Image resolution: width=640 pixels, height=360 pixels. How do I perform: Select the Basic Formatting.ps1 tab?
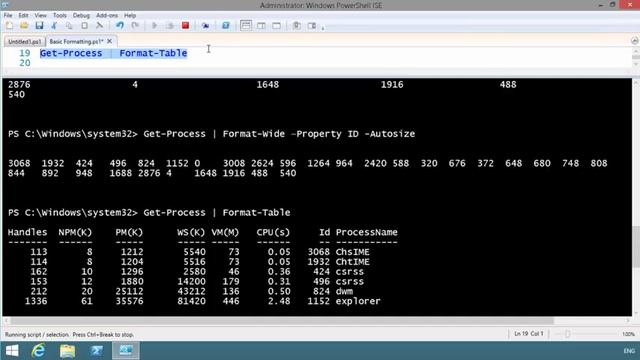pyautogui.click(x=76, y=42)
